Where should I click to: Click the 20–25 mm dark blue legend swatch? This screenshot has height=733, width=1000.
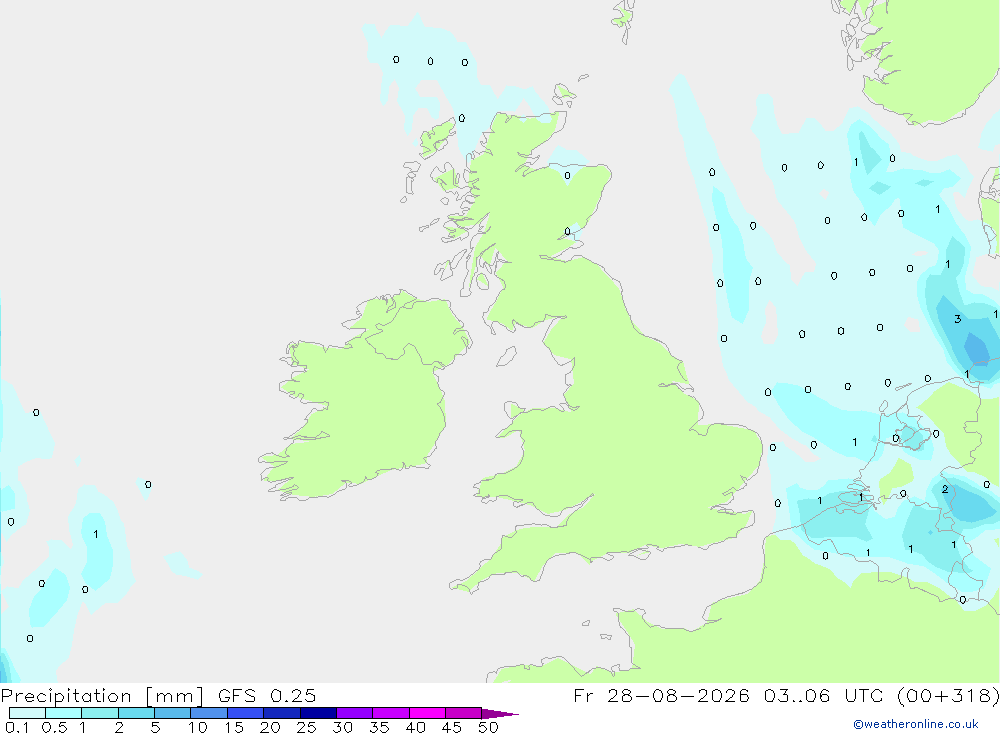(x=281, y=713)
